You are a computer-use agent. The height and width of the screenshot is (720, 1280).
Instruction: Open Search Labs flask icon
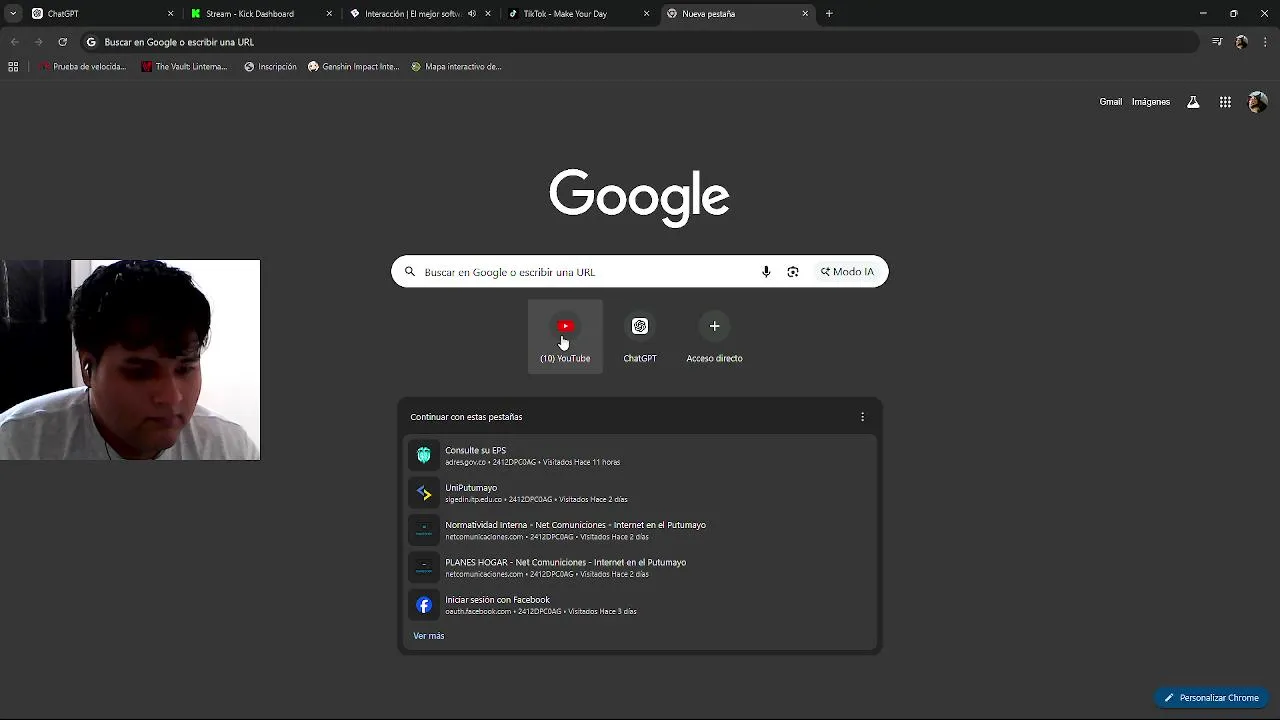click(x=1193, y=102)
